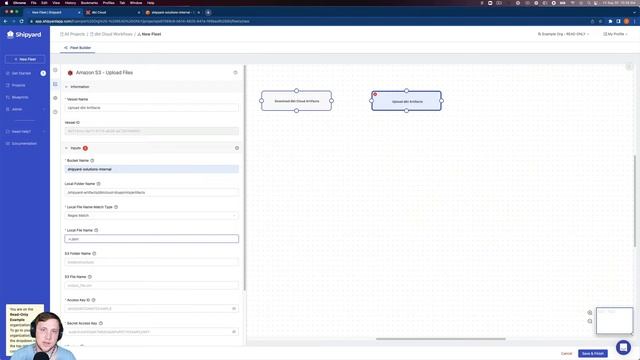Click first icon in vertical panel strip
This screenshot has width=640, height=360.
(x=55, y=70)
